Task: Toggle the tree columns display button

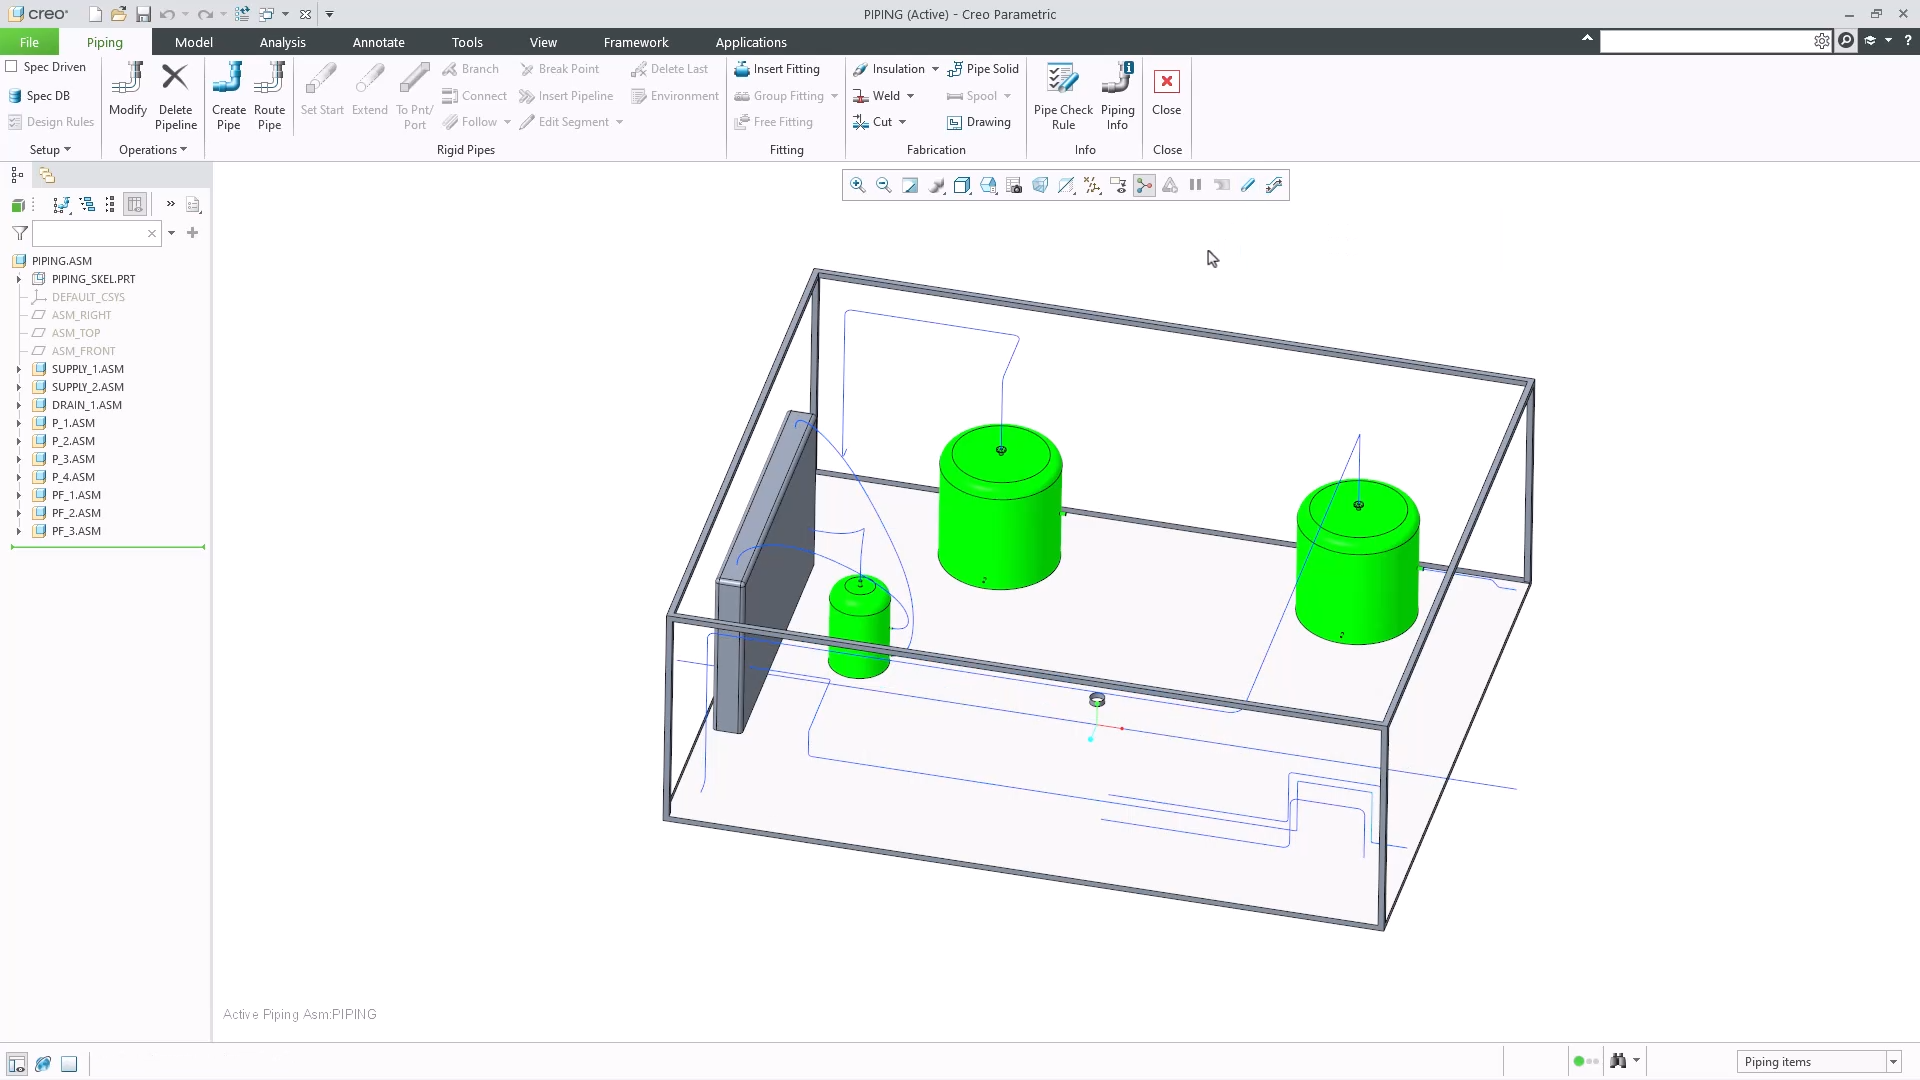Action: pyautogui.click(x=135, y=204)
